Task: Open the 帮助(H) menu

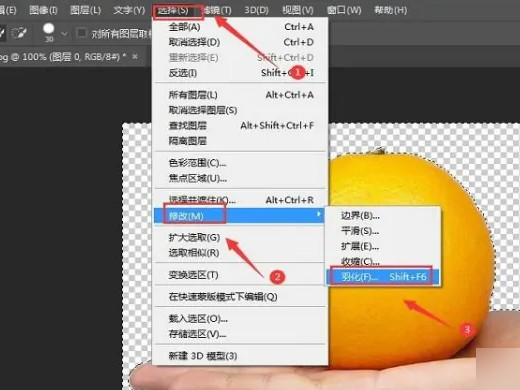Action: pos(390,10)
